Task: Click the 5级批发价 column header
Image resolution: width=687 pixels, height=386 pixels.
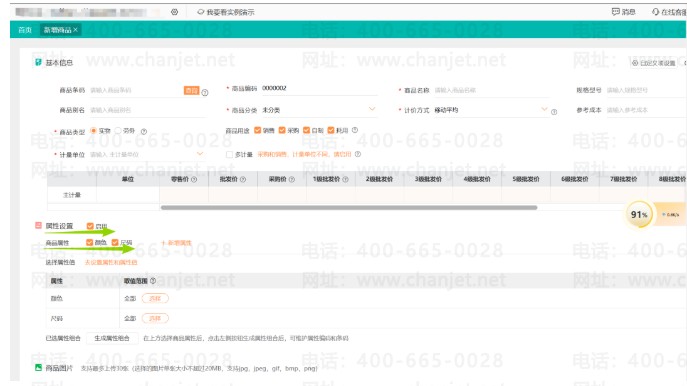Action: (x=526, y=179)
